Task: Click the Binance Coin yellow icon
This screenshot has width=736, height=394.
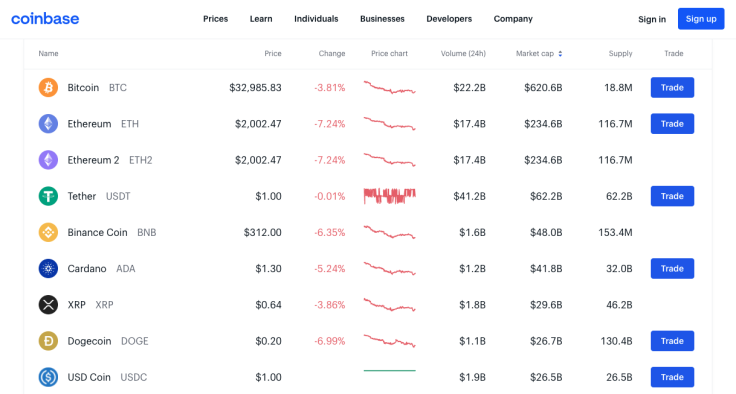Action: 48,232
